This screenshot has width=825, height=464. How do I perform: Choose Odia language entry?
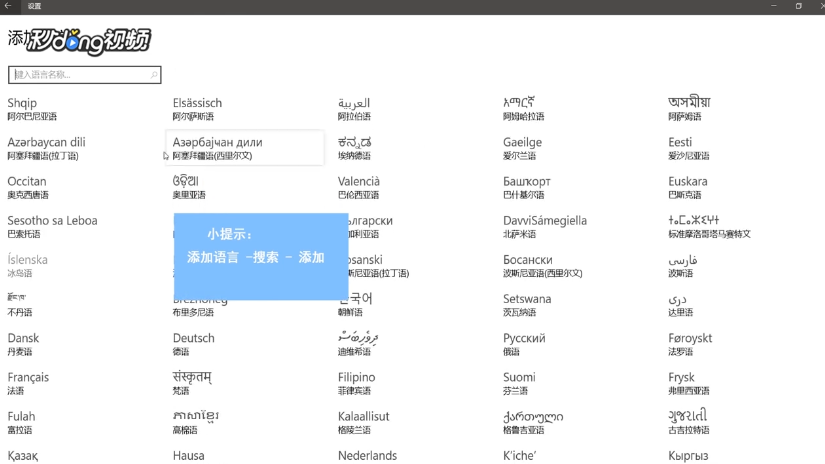[189, 187]
